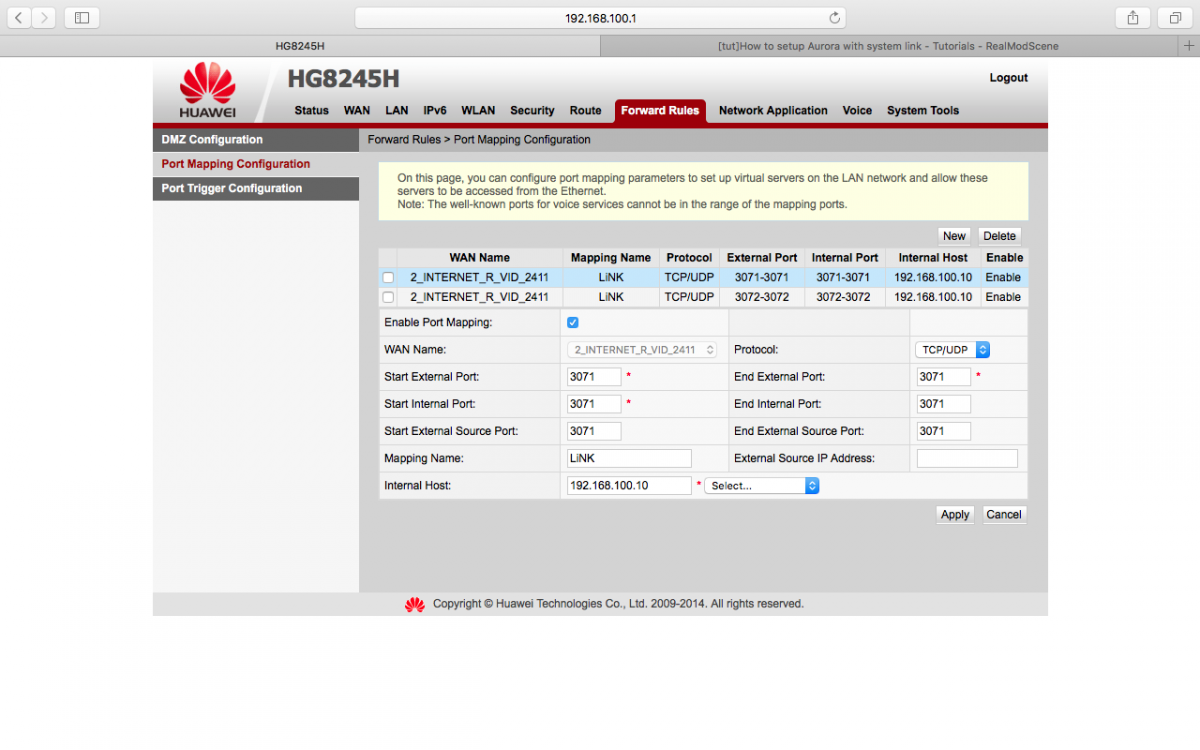
Task: Go forward with Safari forward arrow
Action: [44, 17]
